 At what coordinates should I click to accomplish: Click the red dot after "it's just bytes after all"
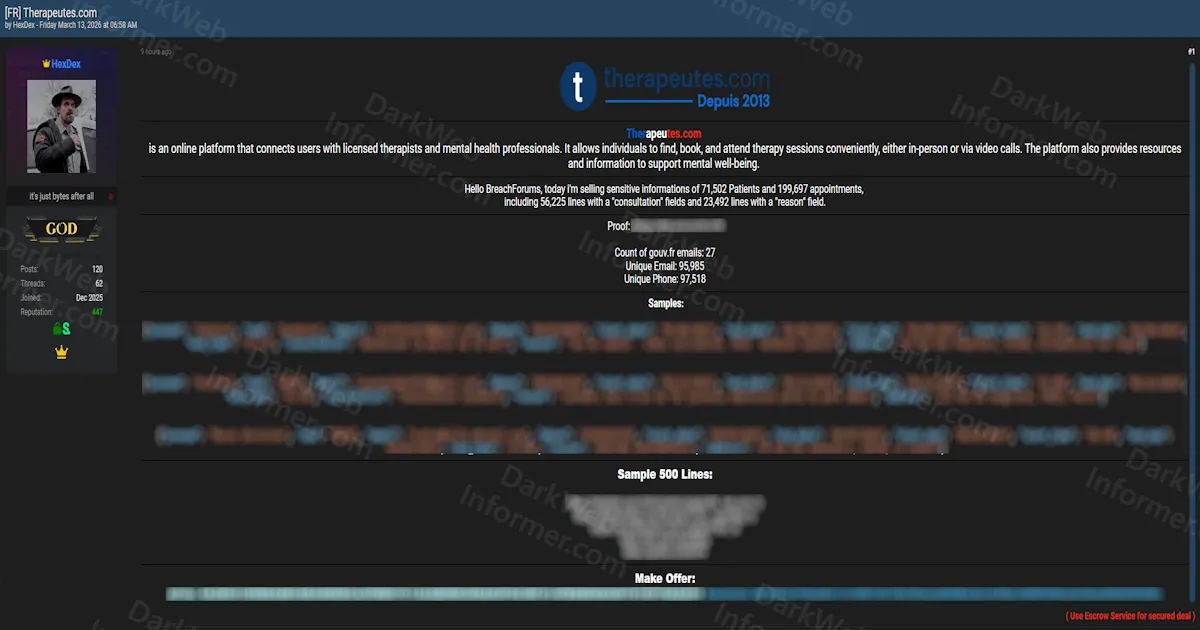click(109, 196)
